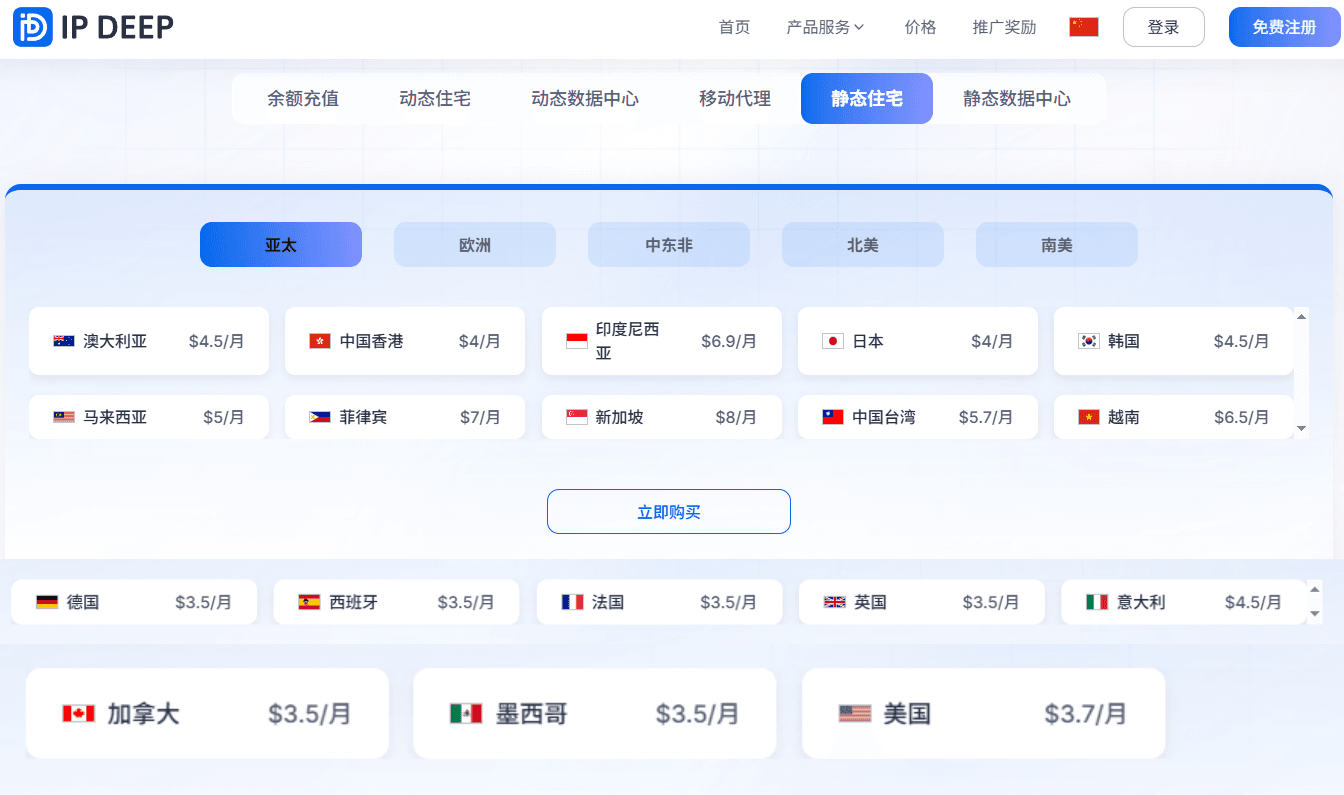The height and width of the screenshot is (795, 1344).
Task: Select the Germany flag icon
Action: pyautogui.click(x=47, y=602)
